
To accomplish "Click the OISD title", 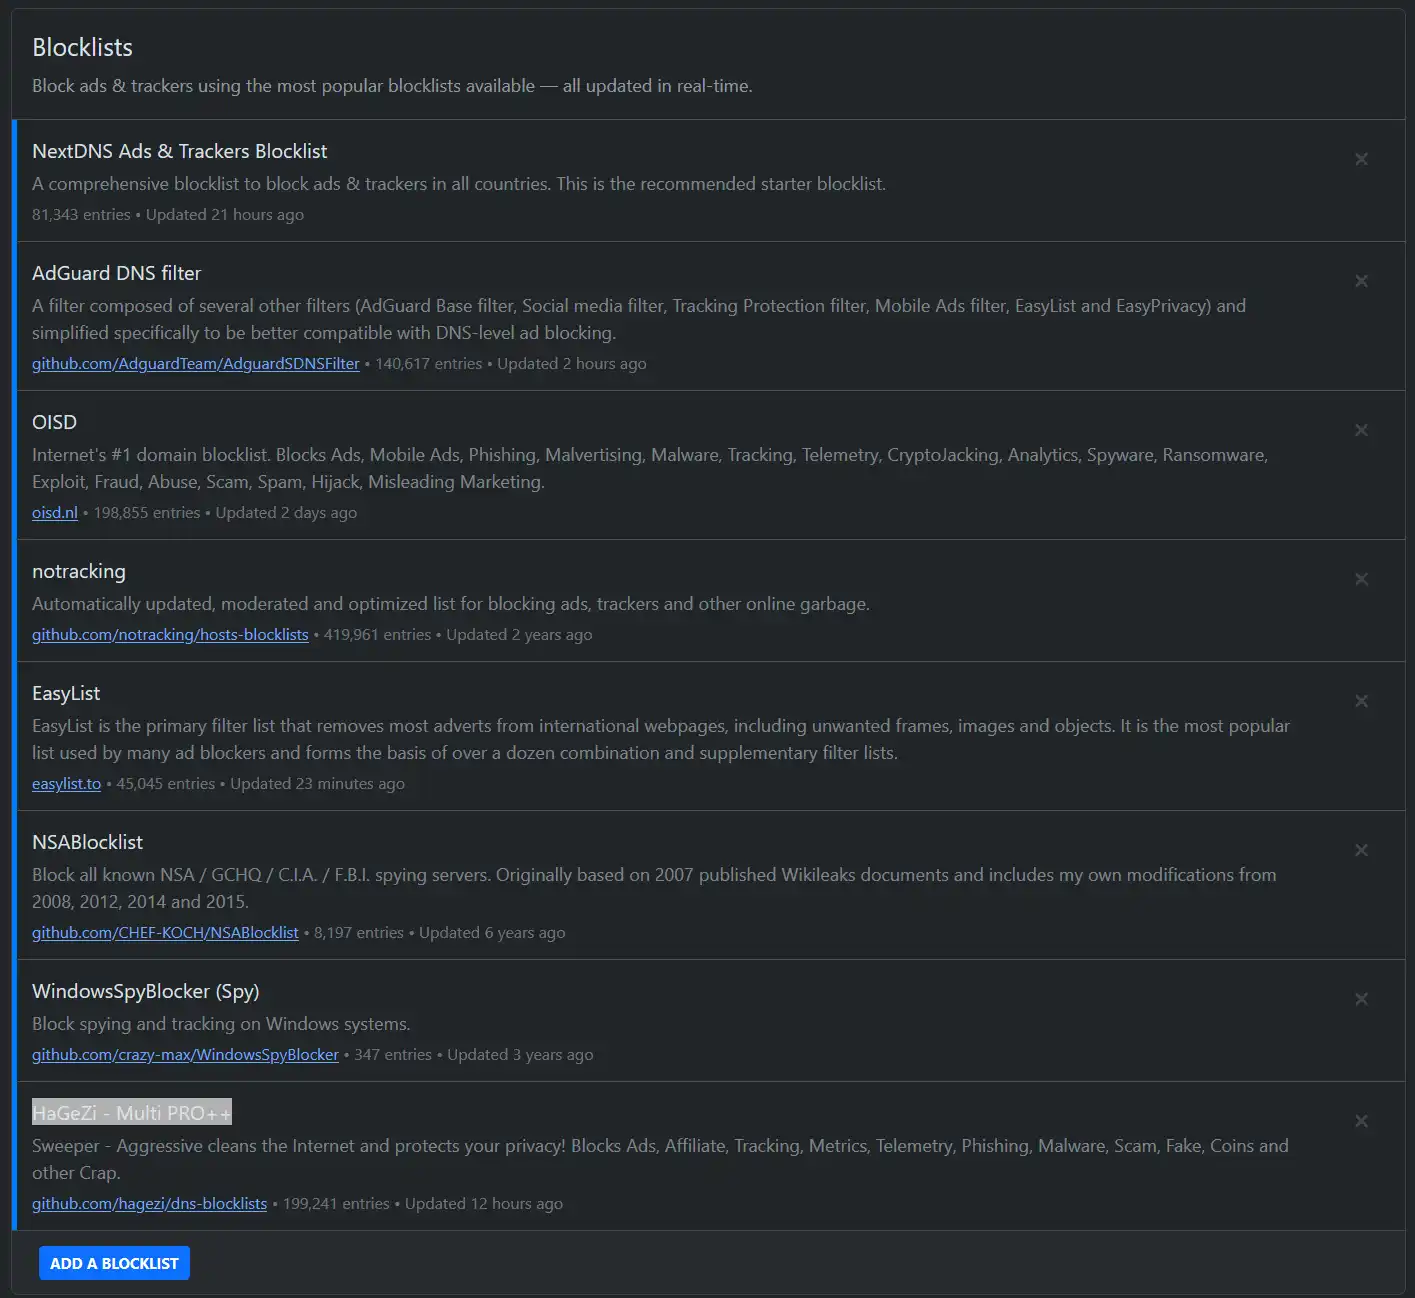I will tap(54, 422).
